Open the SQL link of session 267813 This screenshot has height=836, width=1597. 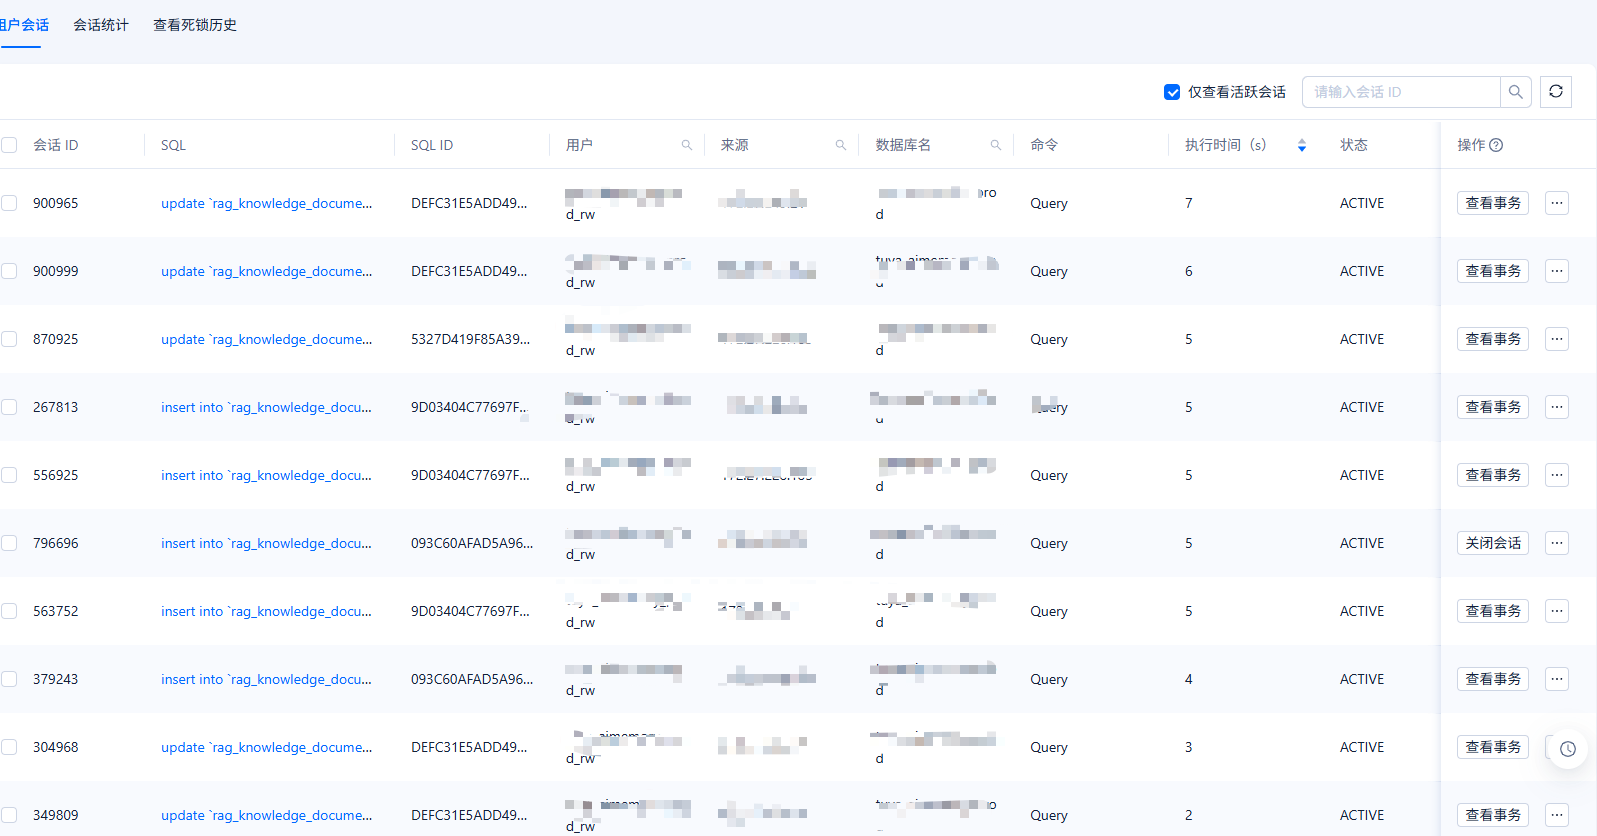[x=266, y=407]
